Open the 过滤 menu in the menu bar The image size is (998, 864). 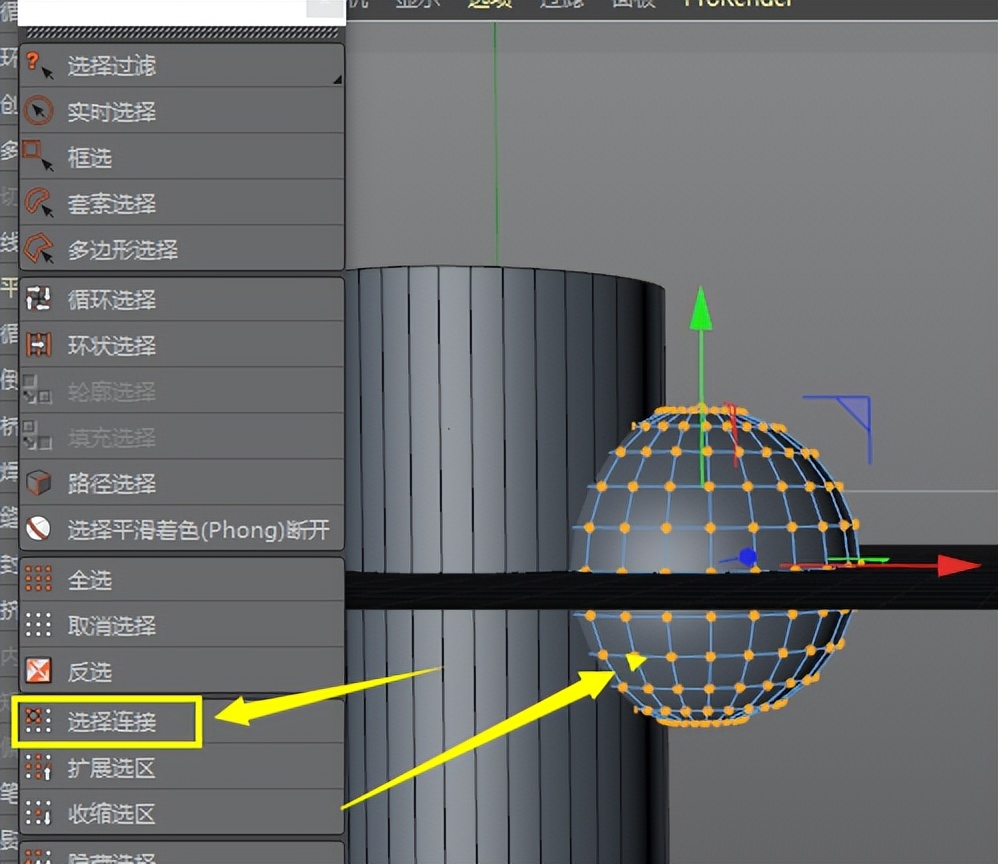coord(562,4)
